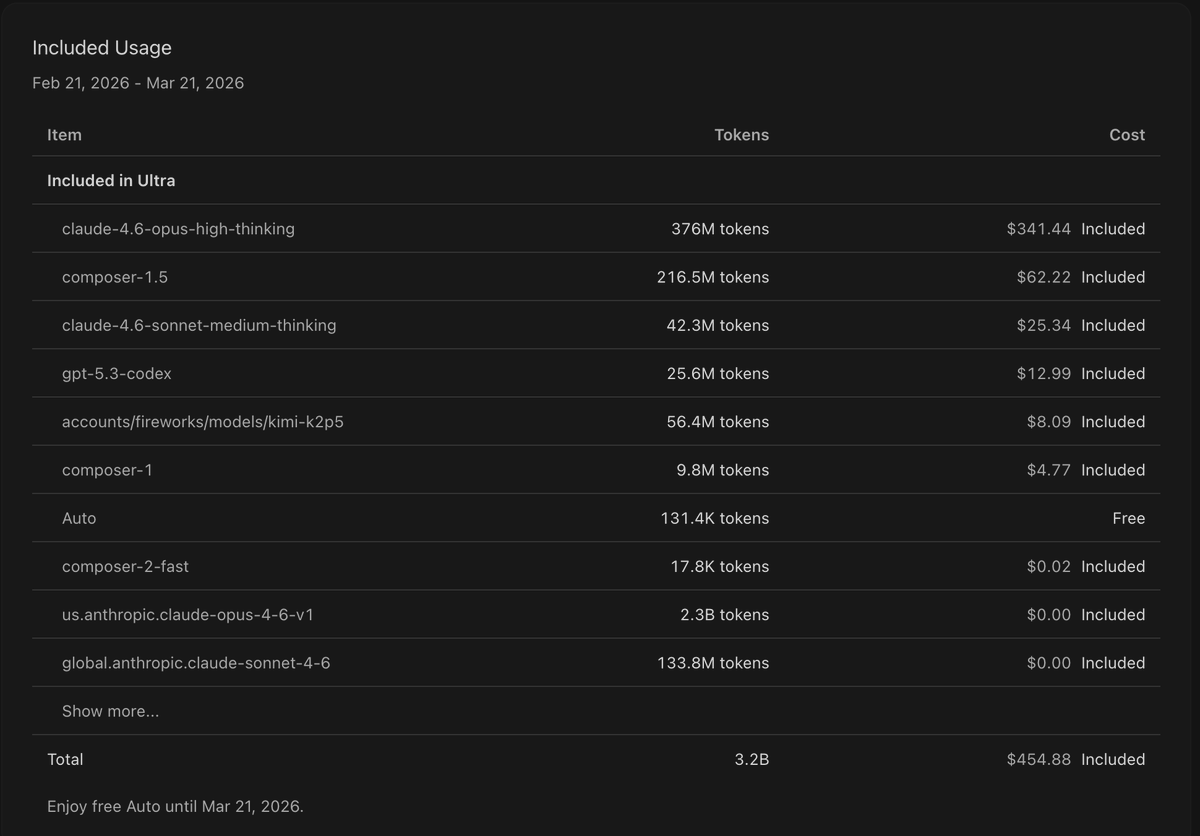Select the Included Usage heading
Screen dimensions: 1200x836
[x=102, y=48]
